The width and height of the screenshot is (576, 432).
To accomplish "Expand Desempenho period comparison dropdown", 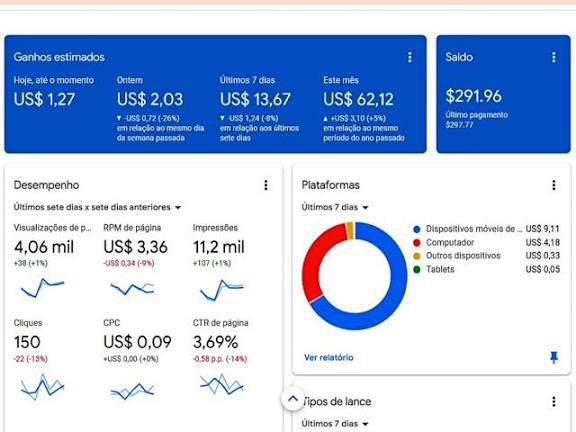I will [x=98, y=207].
